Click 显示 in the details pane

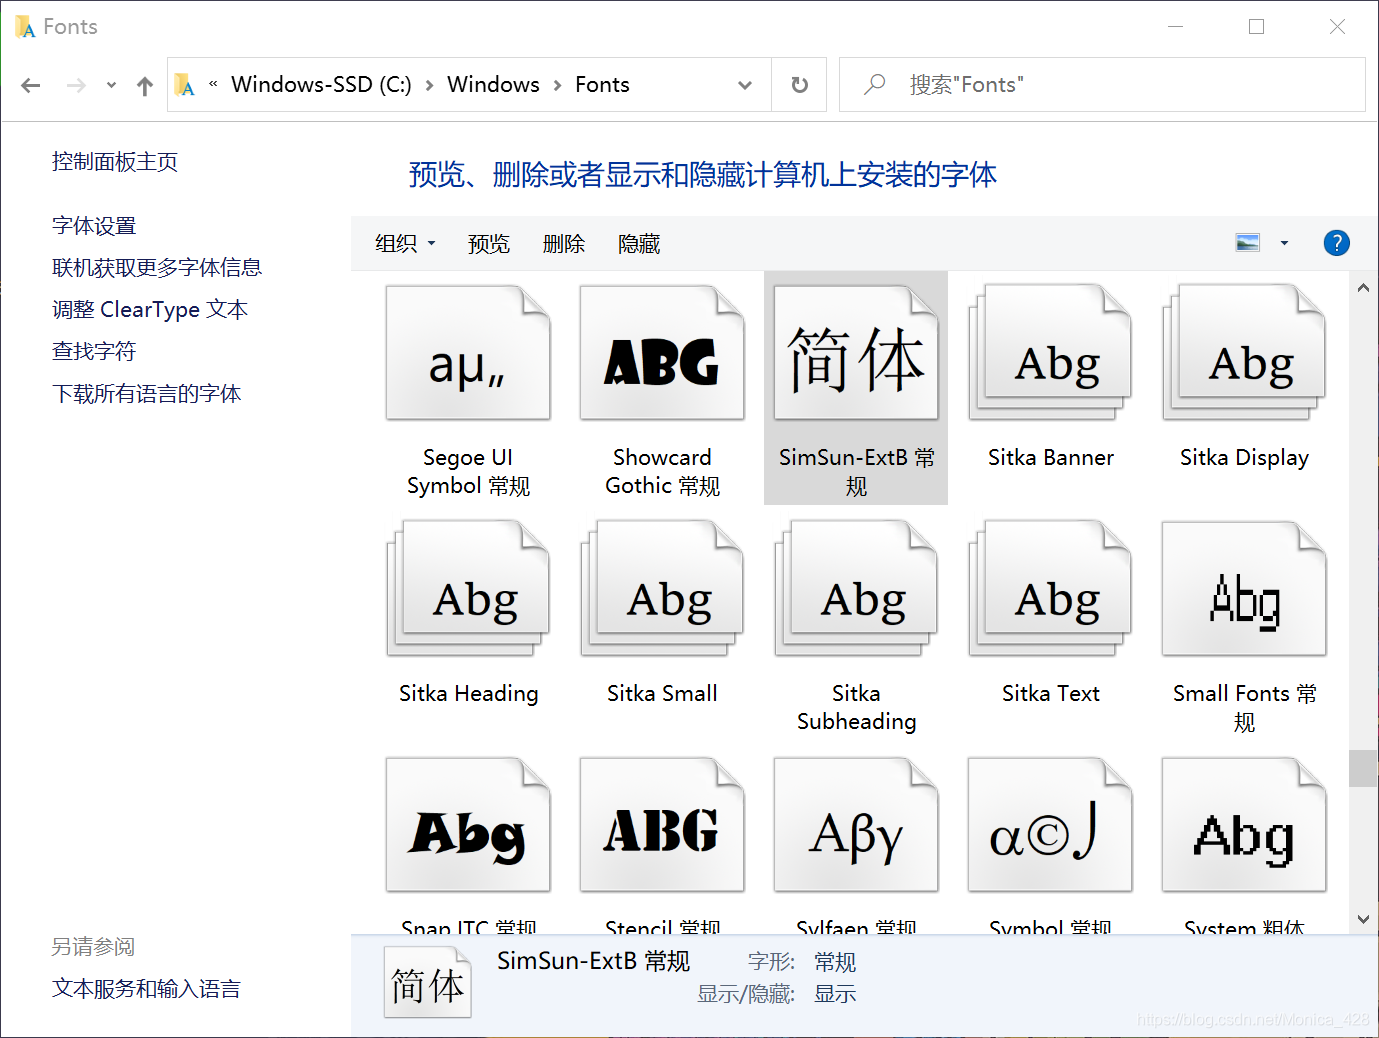835,994
